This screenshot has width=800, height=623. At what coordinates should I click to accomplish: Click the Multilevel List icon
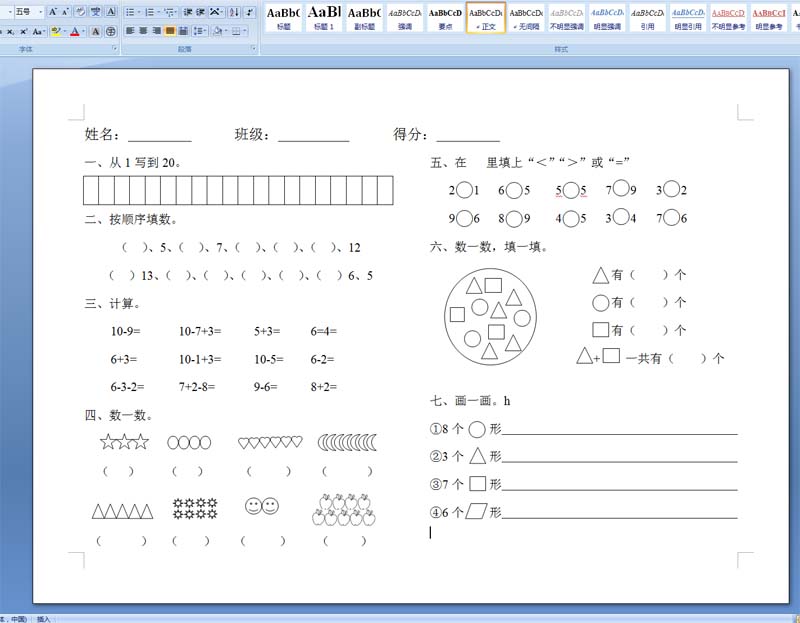pos(168,12)
